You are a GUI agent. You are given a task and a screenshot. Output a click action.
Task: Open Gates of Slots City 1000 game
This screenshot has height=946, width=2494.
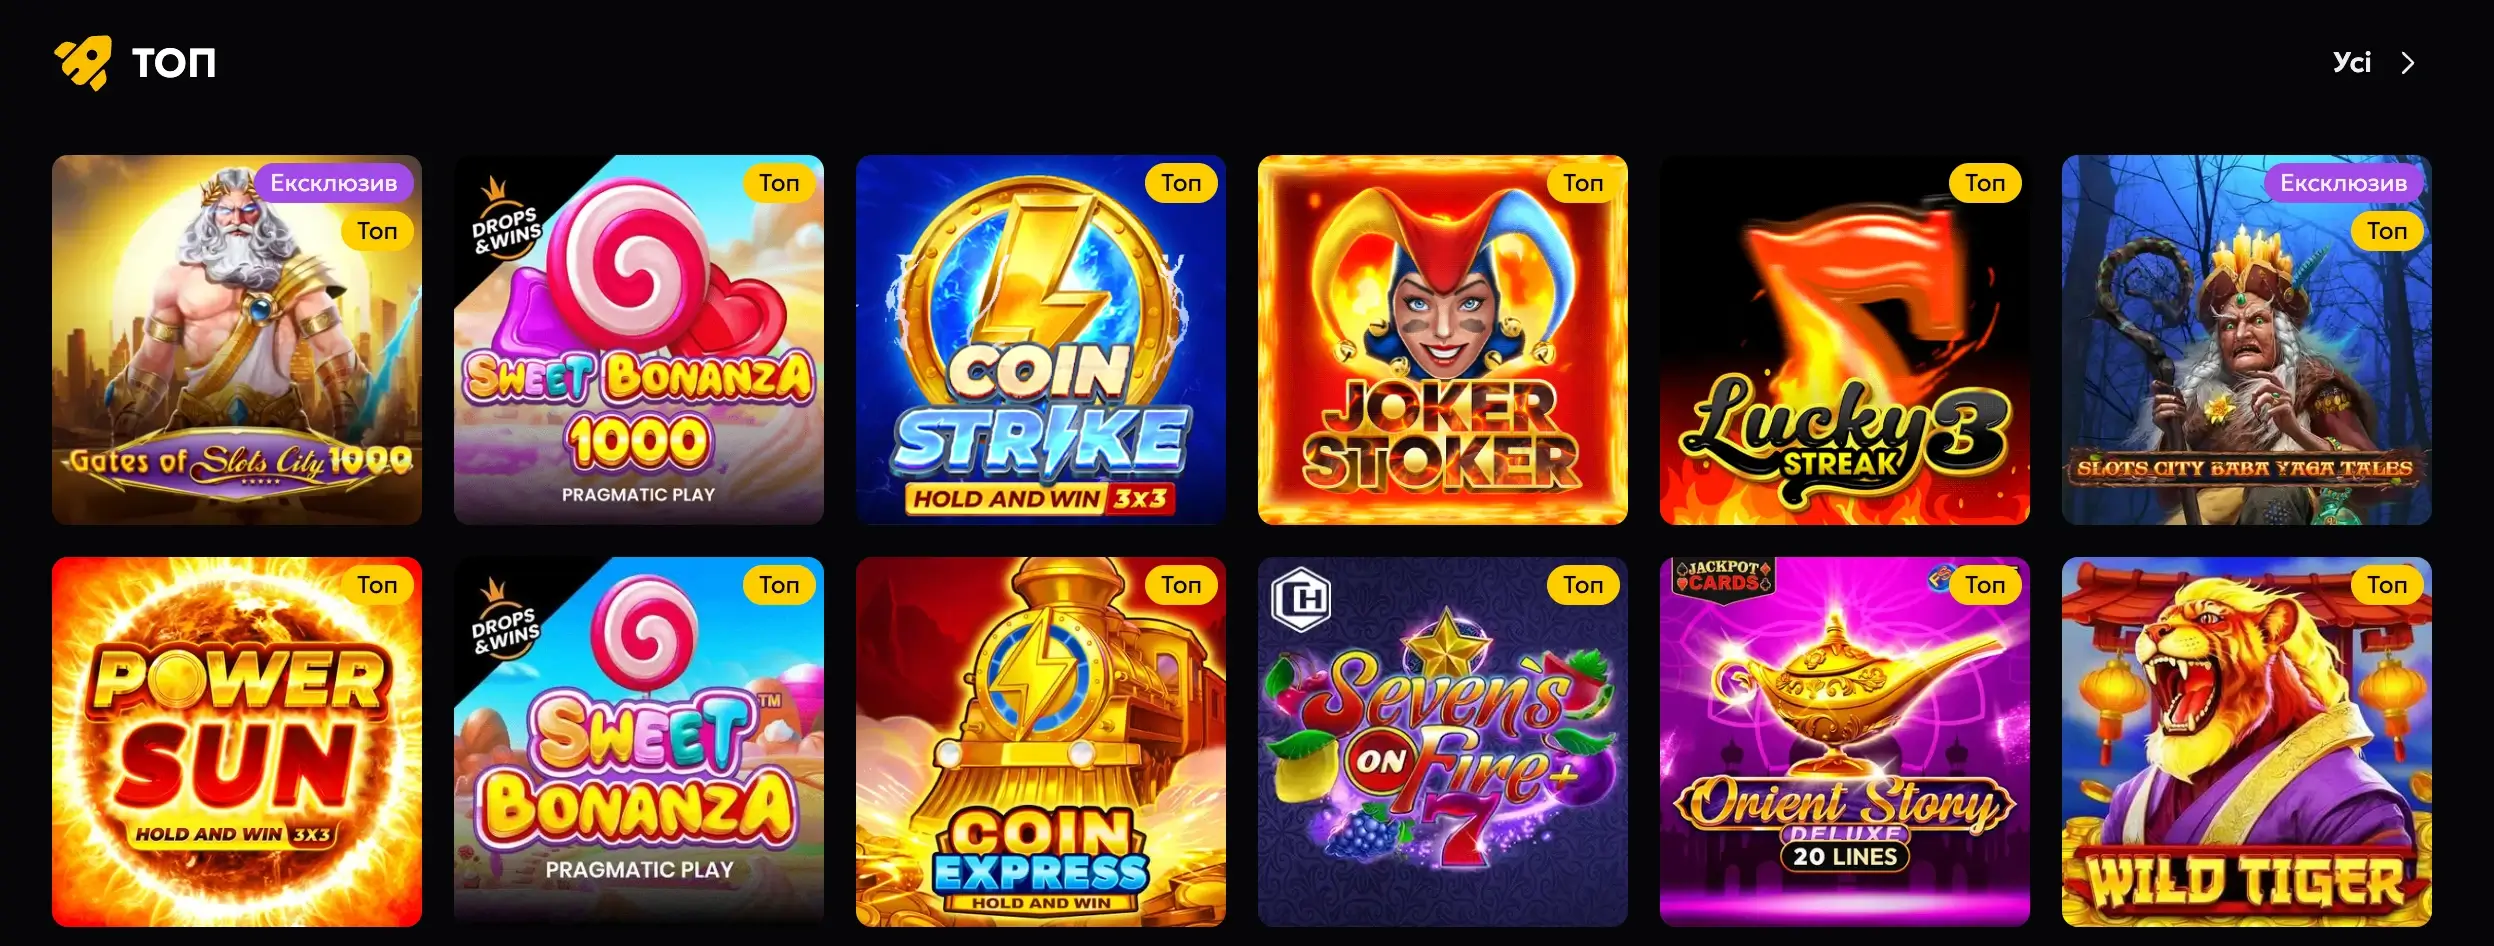click(x=237, y=340)
